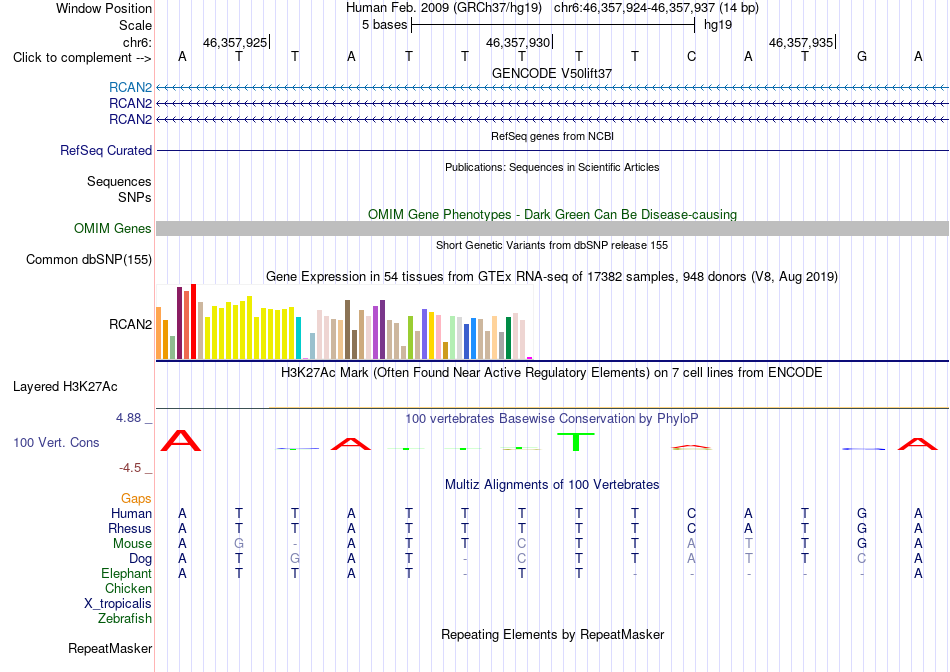Click the chr6:46,357,924-46,357,937 position text
This screenshot has width=950, height=672.
pos(656,8)
